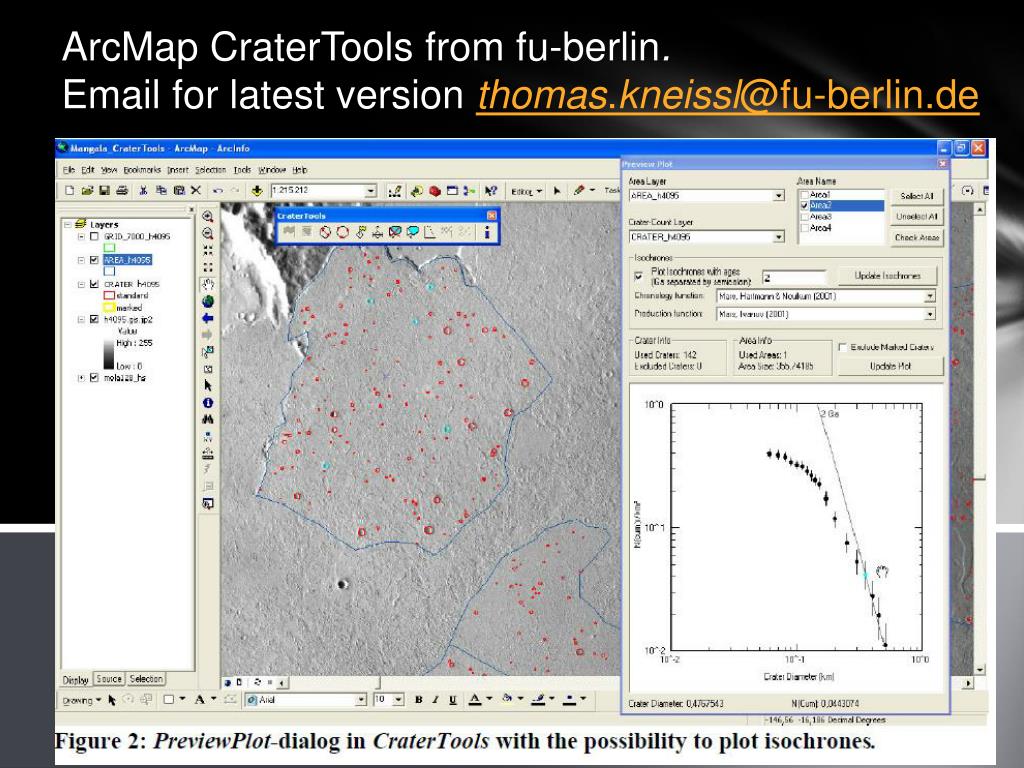
Task: Click the Update Isochrones button
Action: pos(888,276)
